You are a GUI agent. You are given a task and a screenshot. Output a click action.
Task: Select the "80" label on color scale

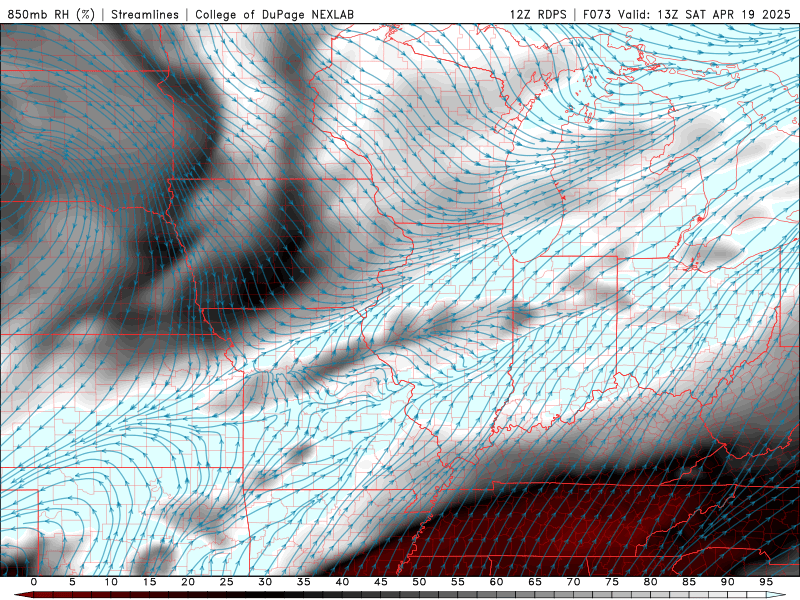click(x=650, y=582)
